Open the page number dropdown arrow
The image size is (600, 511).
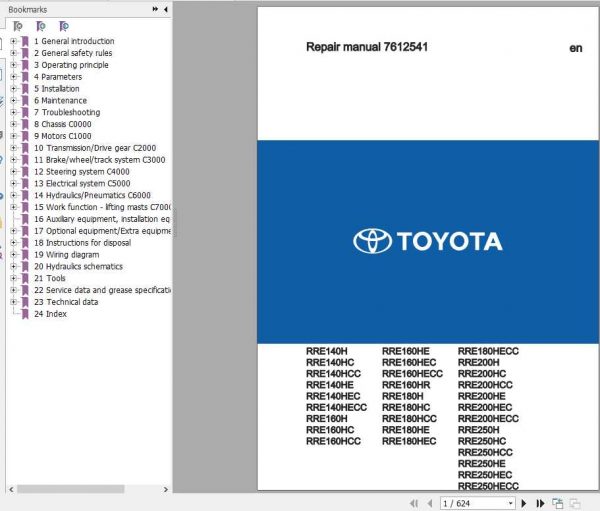coord(510,503)
